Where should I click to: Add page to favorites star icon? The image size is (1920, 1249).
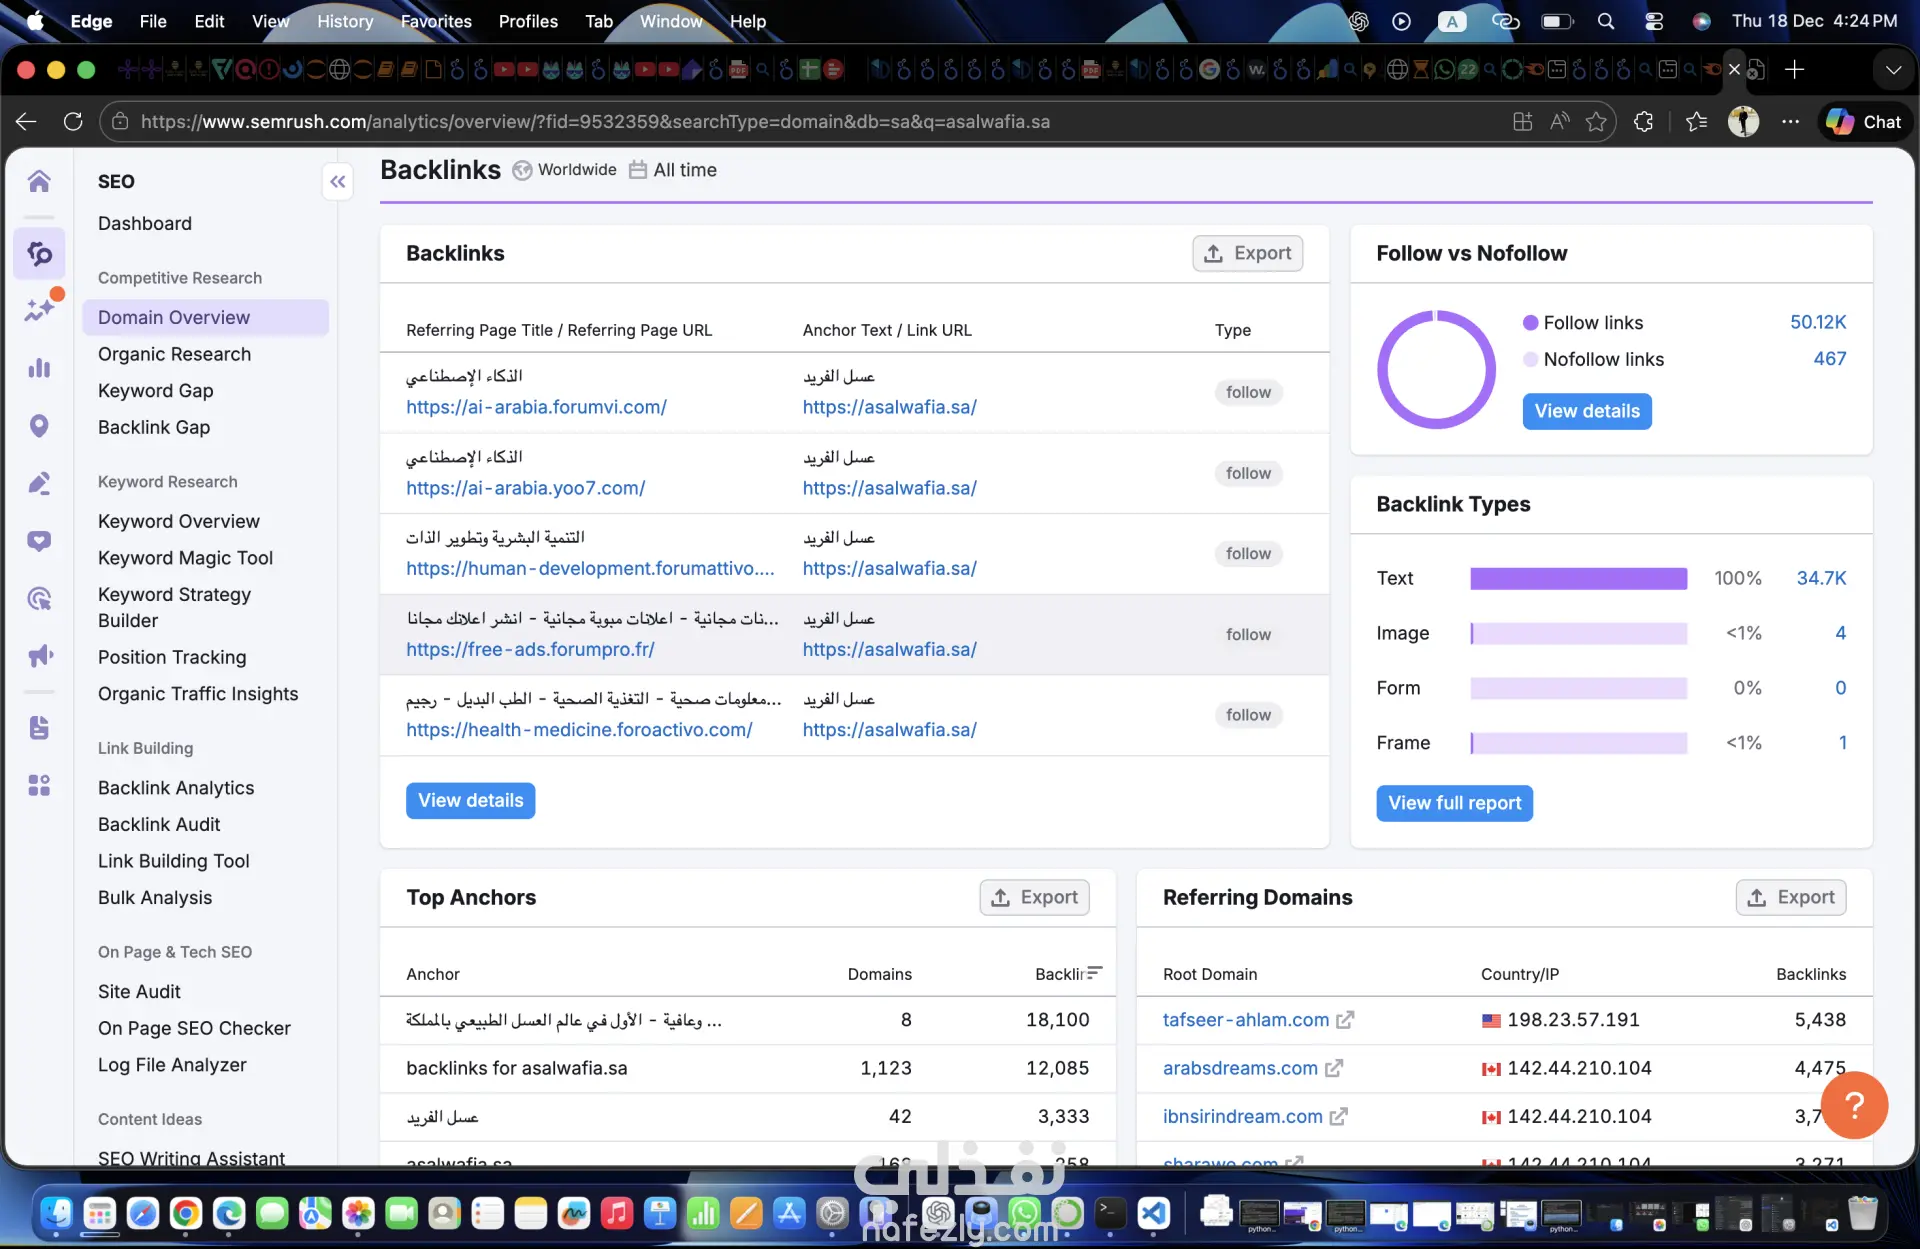point(1596,122)
